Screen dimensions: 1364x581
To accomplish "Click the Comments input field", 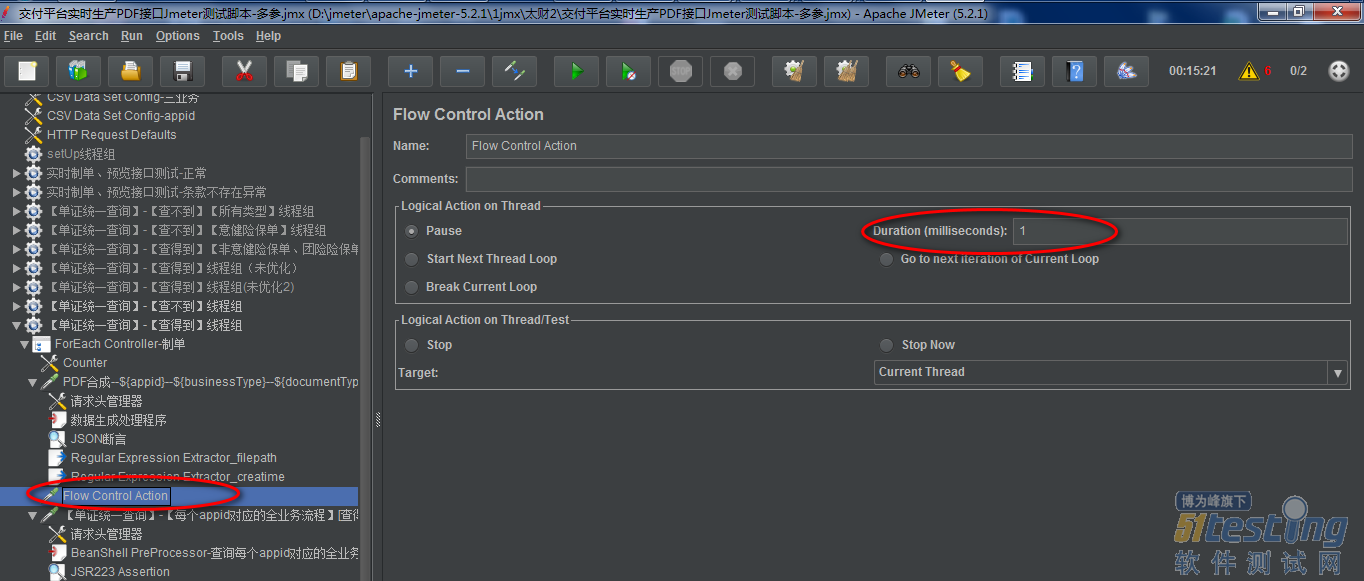I will 909,179.
